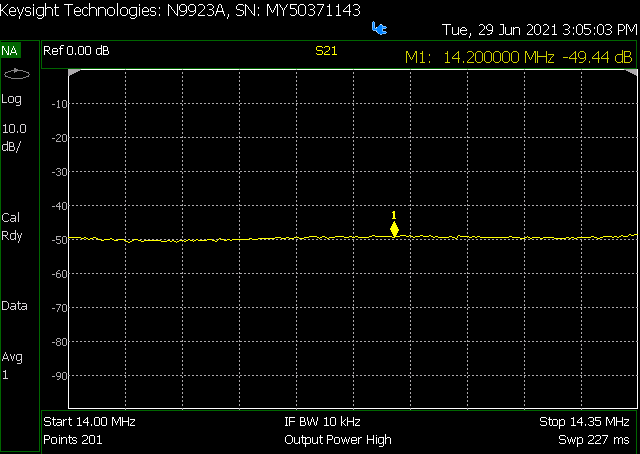640x454 pixels.
Task: Click the 'Swp 227 ms' sweep time
Action: coord(594,440)
